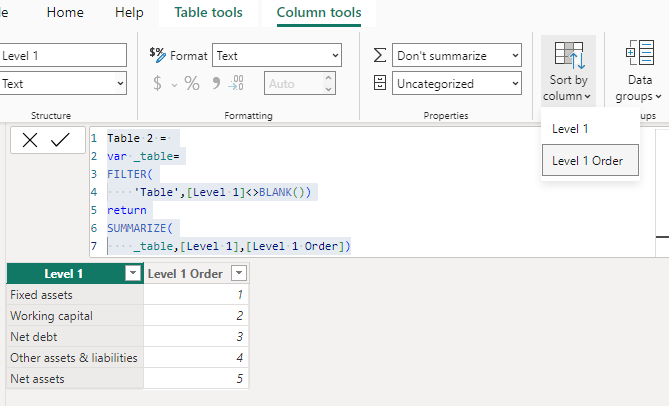The width and height of the screenshot is (669, 406).
Task: Select the Level 1 column header
Action: pyautogui.click(x=64, y=273)
